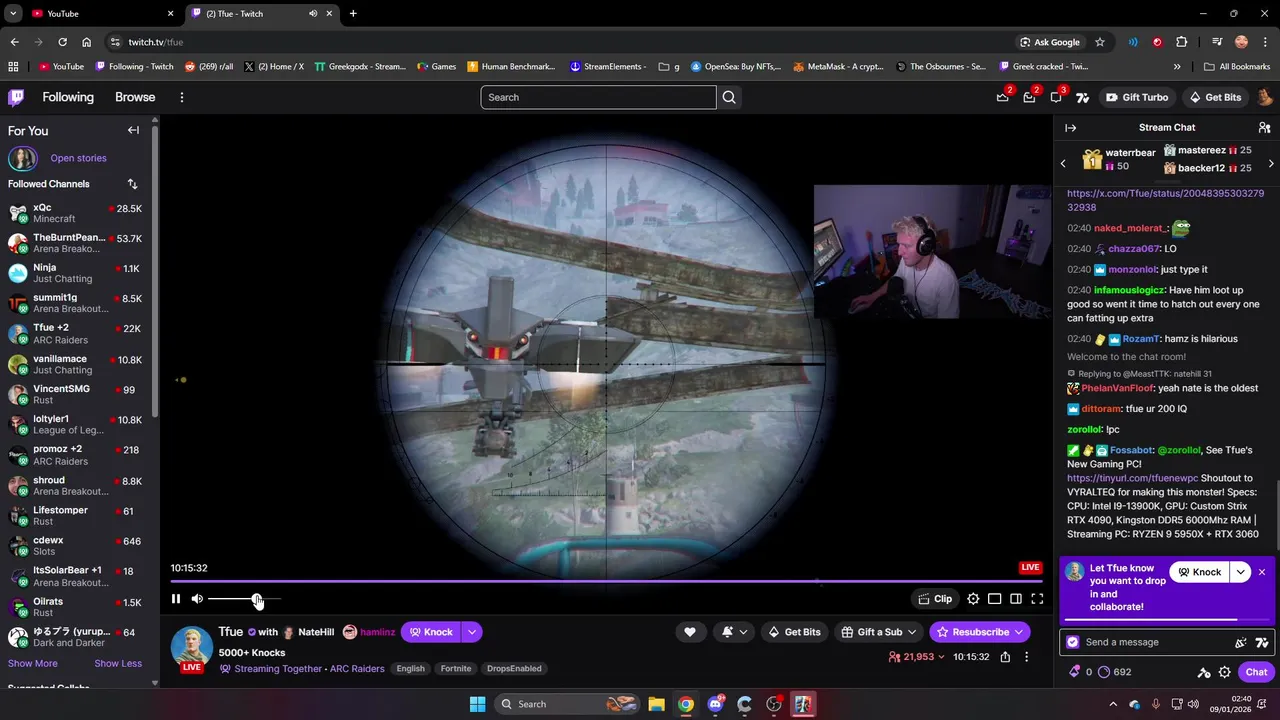Open the three-dot stream options menu
The height and width of the screenshot is (720, 1280).
click(x=1026, y=657)
